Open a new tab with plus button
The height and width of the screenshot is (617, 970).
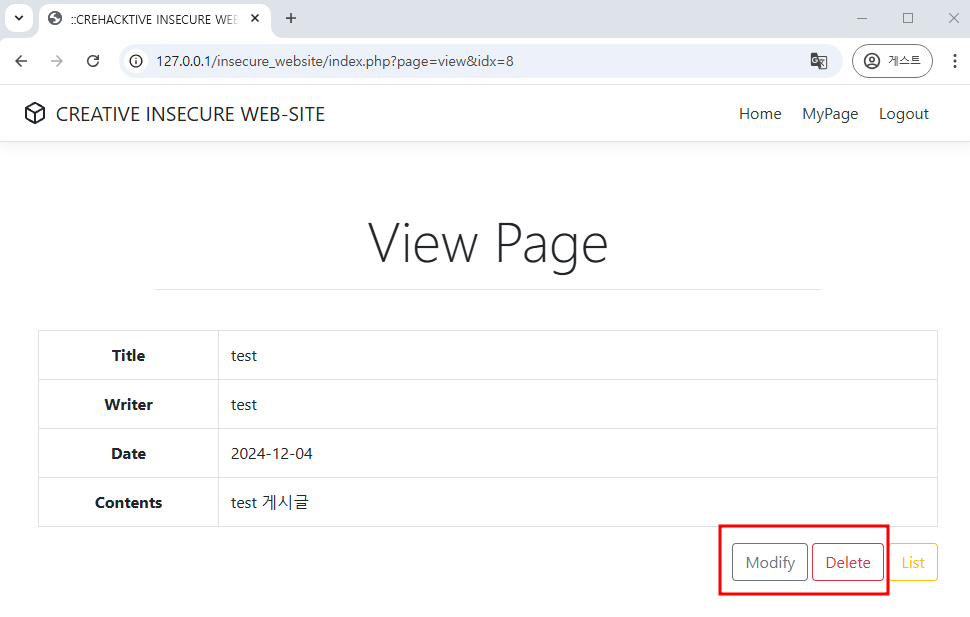291,19
